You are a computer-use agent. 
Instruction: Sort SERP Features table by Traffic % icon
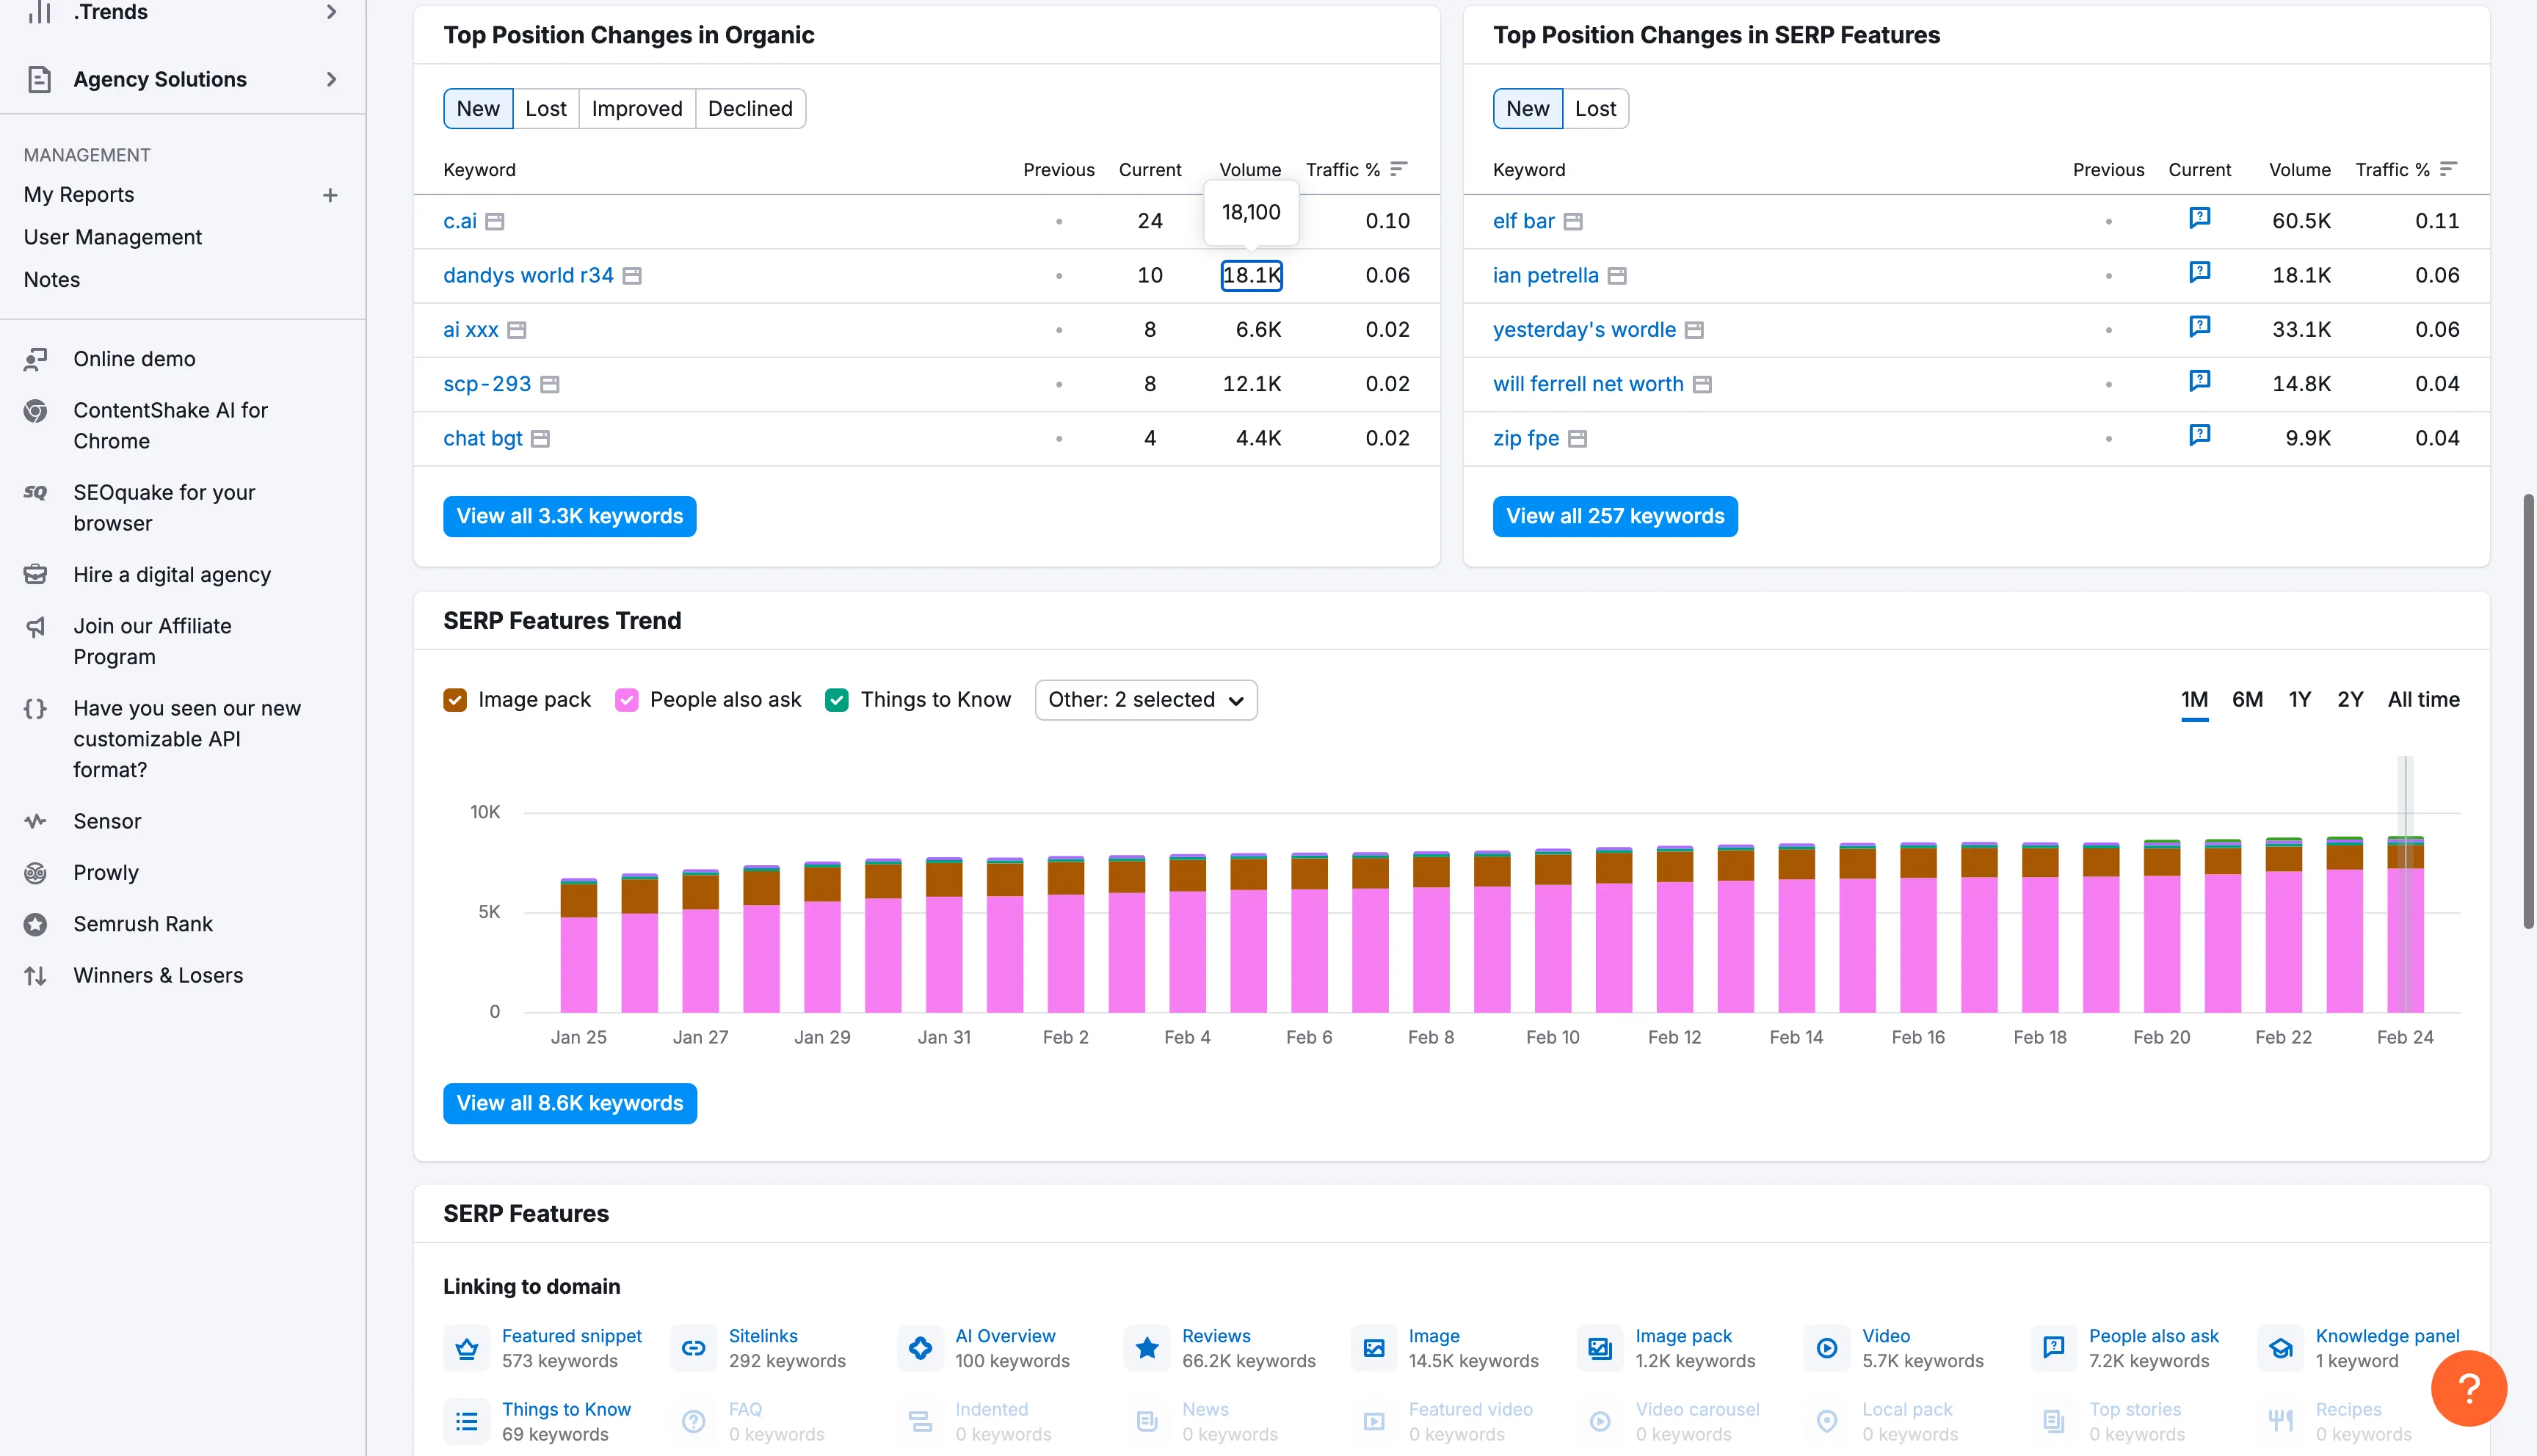[x=2449, y=169]
